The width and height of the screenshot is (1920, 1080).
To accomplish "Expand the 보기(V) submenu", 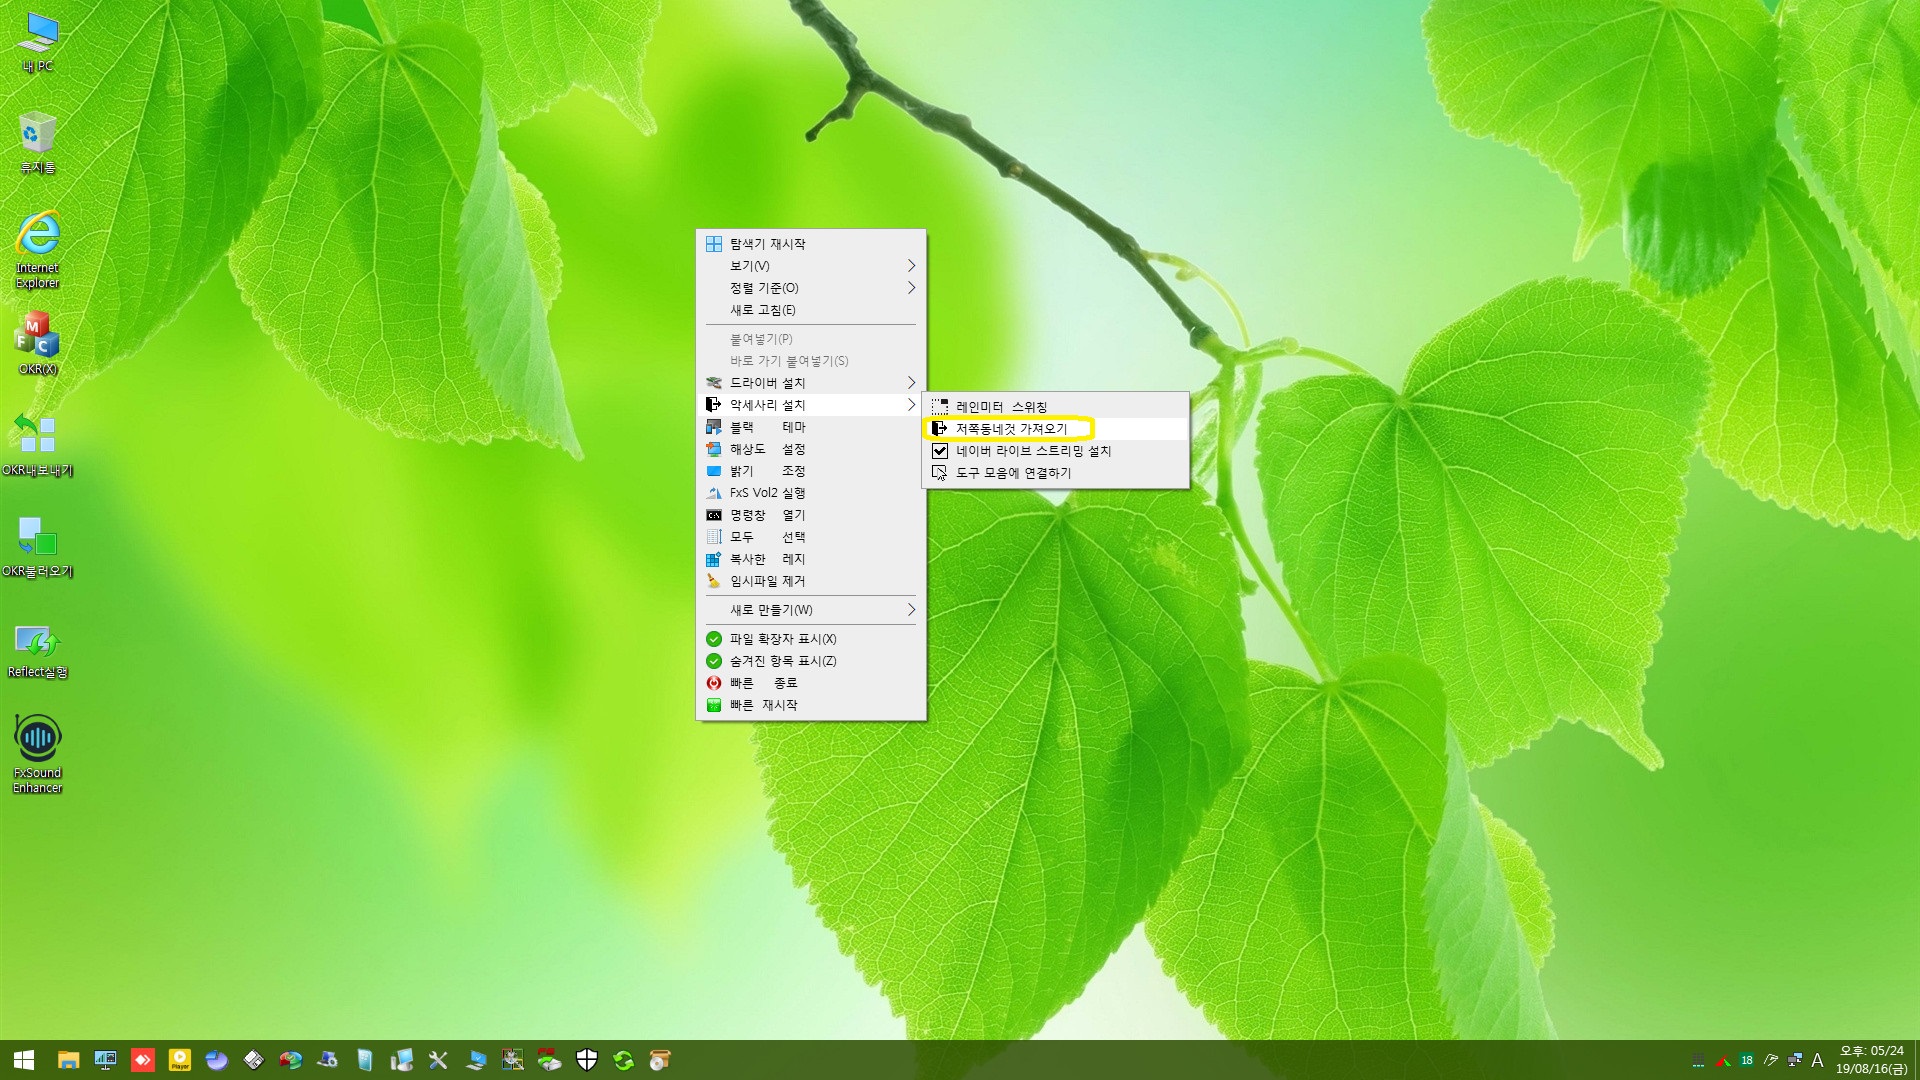I will [811, 266].
